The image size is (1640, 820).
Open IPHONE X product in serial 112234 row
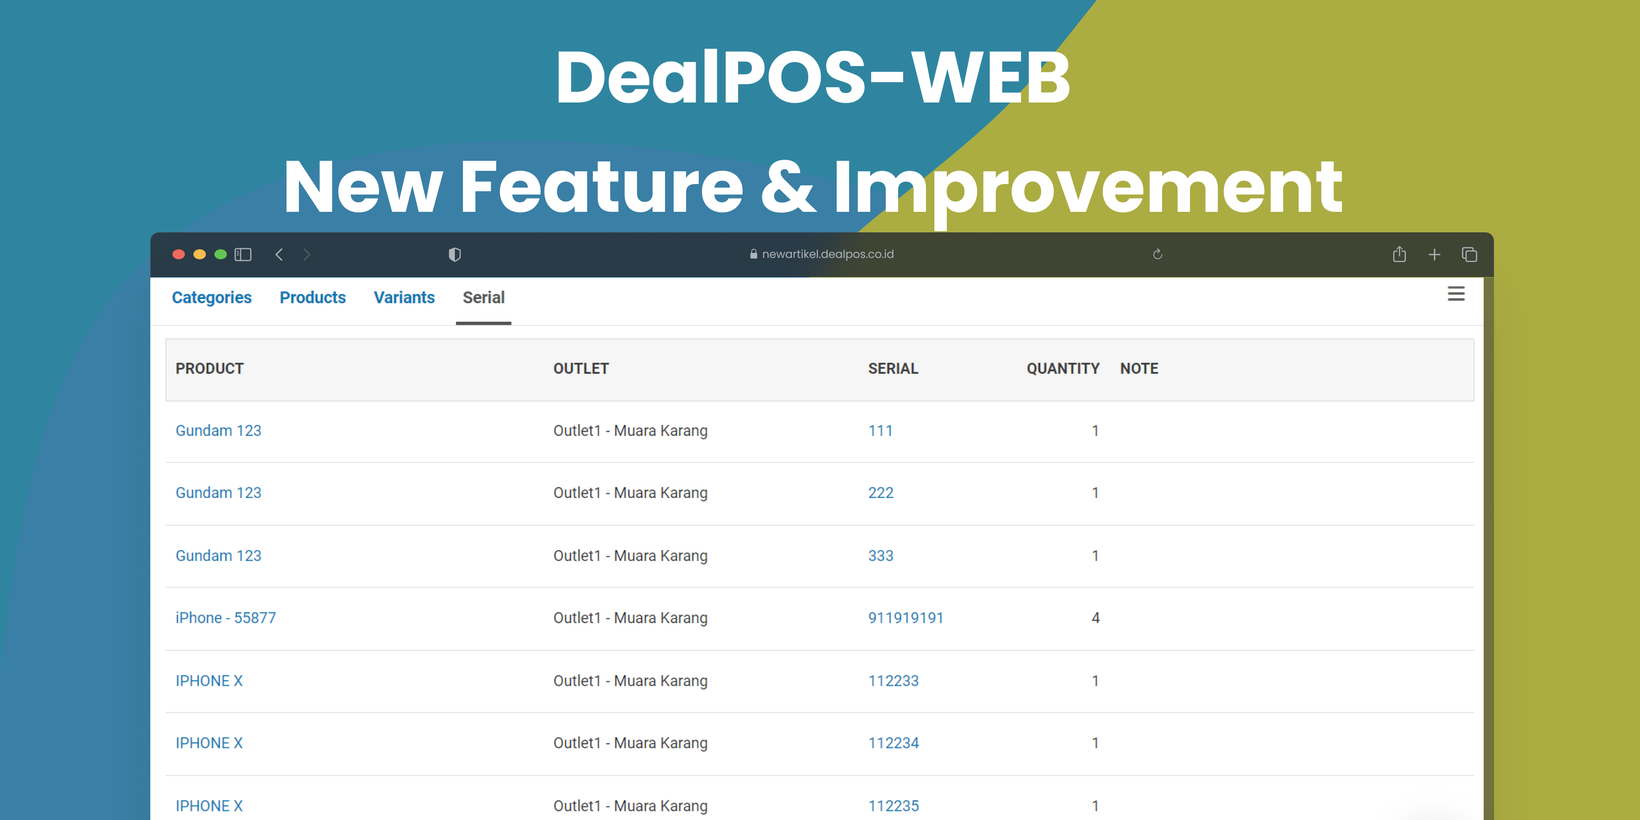pyautogui.click(x=209, y=743)
